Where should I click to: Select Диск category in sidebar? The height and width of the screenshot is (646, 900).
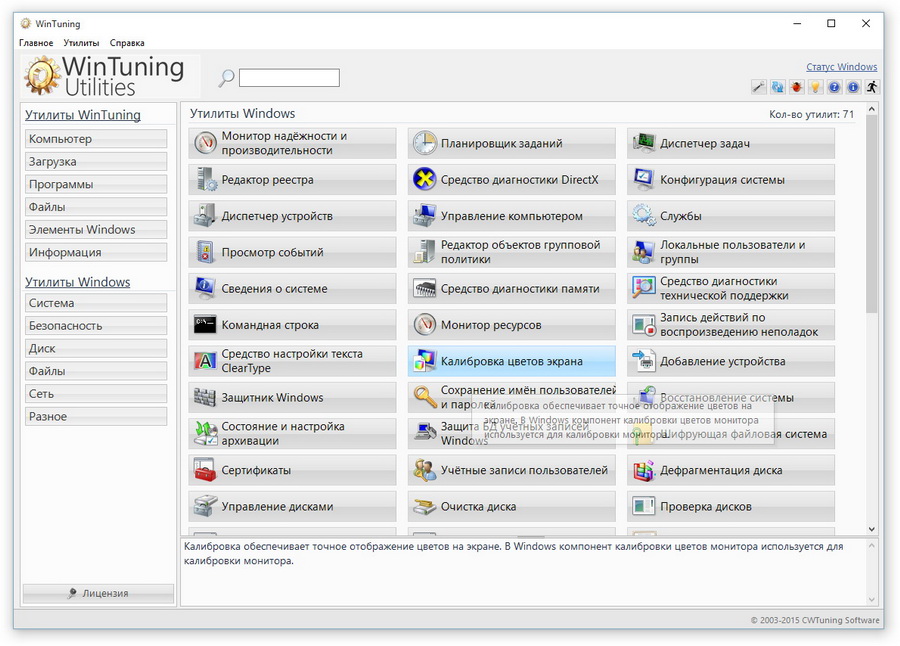(x=96, y=349)
